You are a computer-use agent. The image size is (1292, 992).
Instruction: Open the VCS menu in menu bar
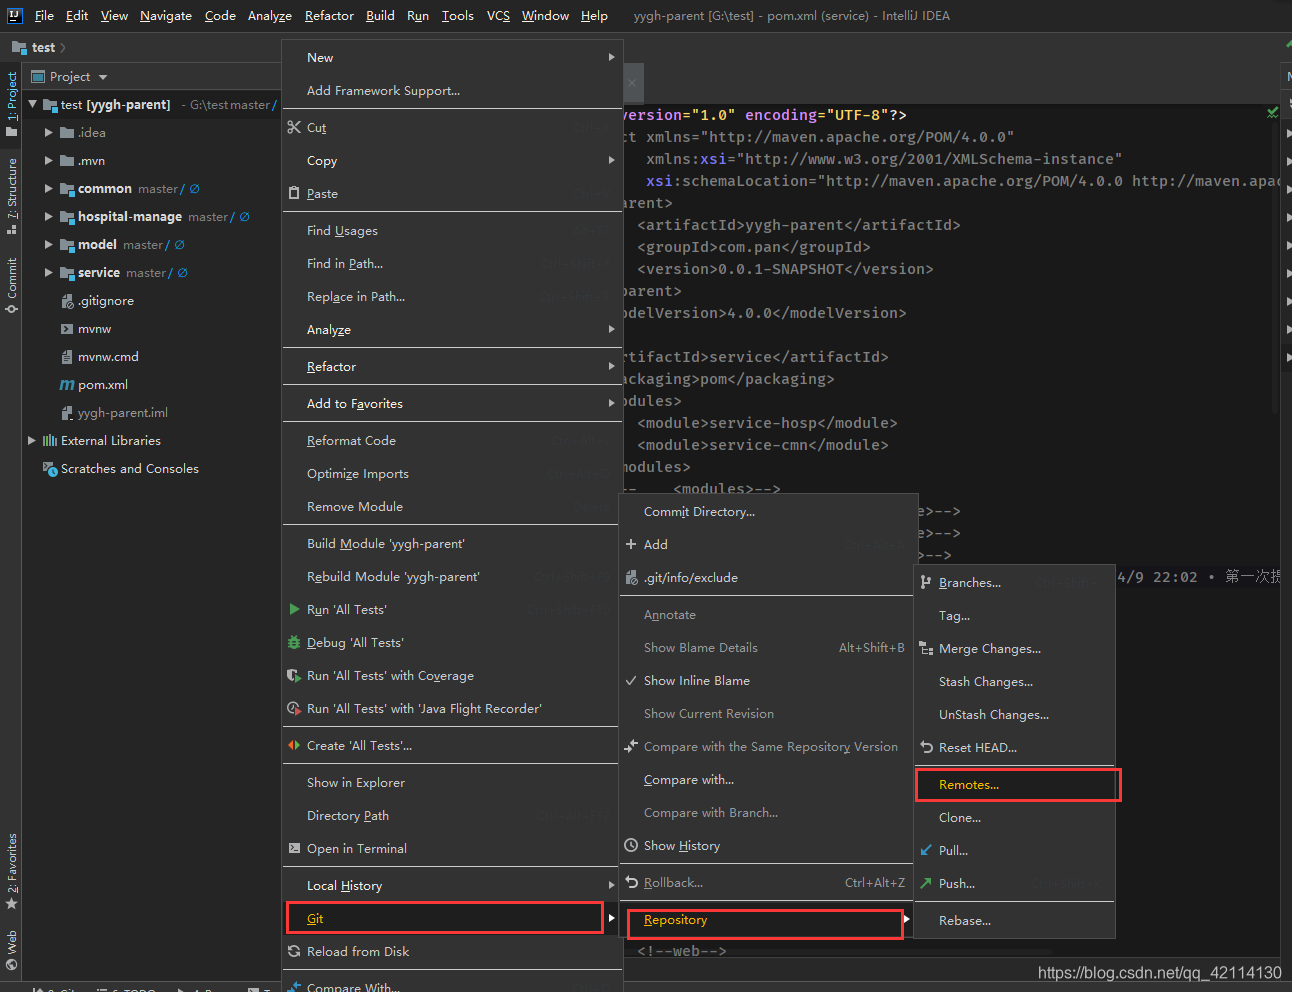coord(498,16)
